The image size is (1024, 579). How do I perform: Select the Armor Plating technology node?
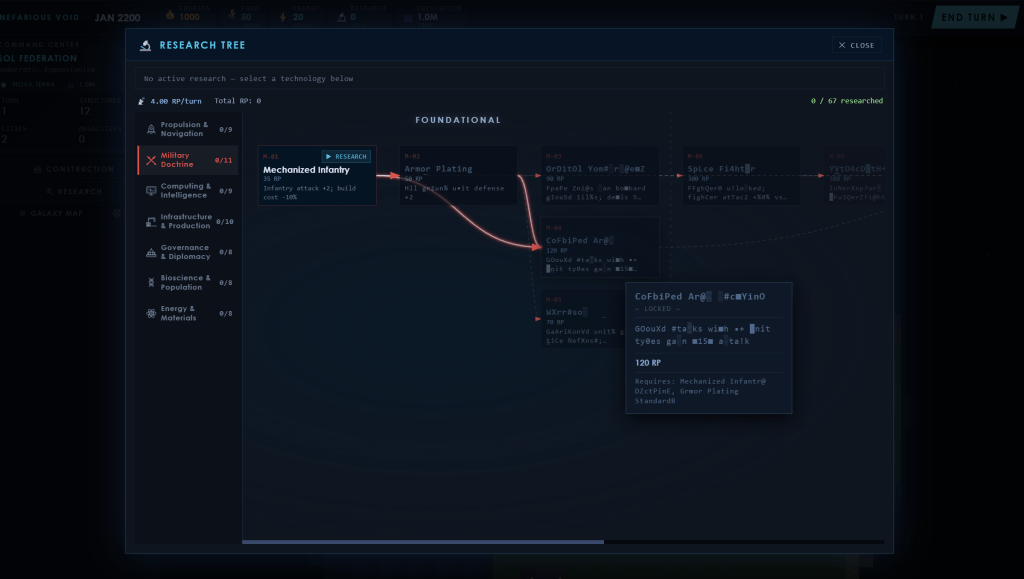458,176
